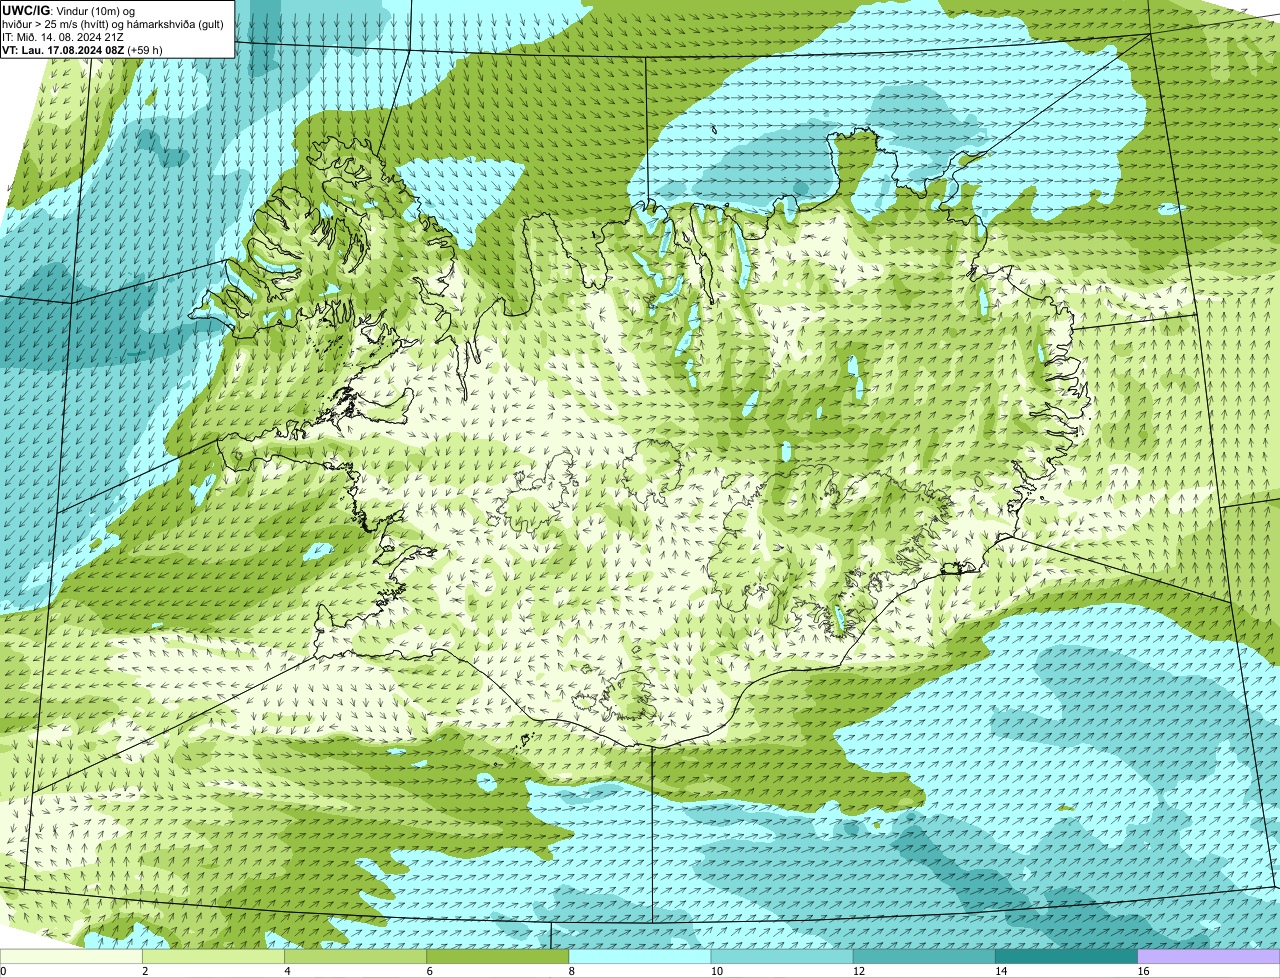Screen dimensions: 1280x978
Task: Click the medium green 4–6 m/s legend swatch
Action: tap(355, 957)
